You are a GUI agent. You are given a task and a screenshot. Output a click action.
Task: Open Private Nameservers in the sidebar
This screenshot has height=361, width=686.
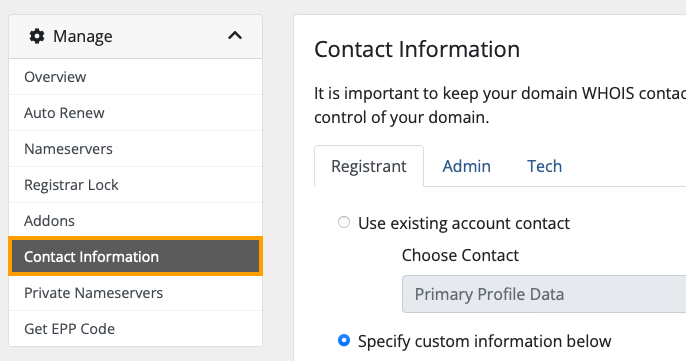click(136, 293)
